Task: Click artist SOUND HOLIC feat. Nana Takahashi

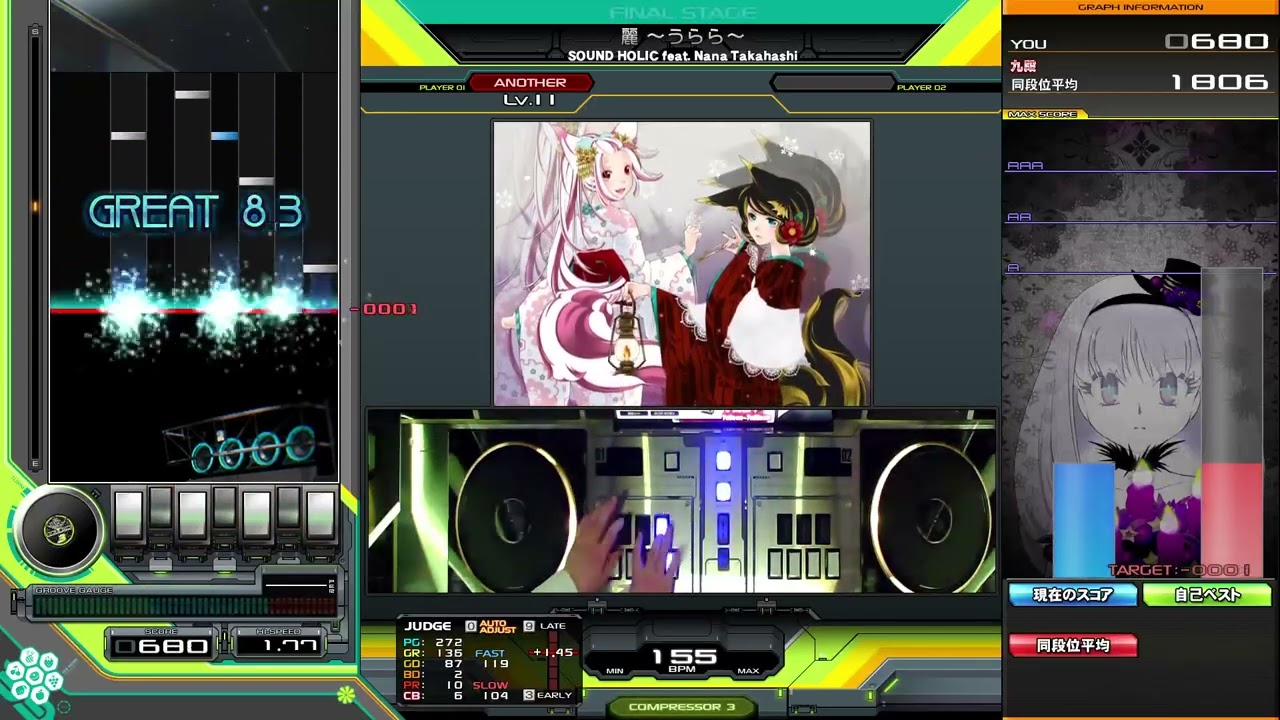Action: [683, 57]
